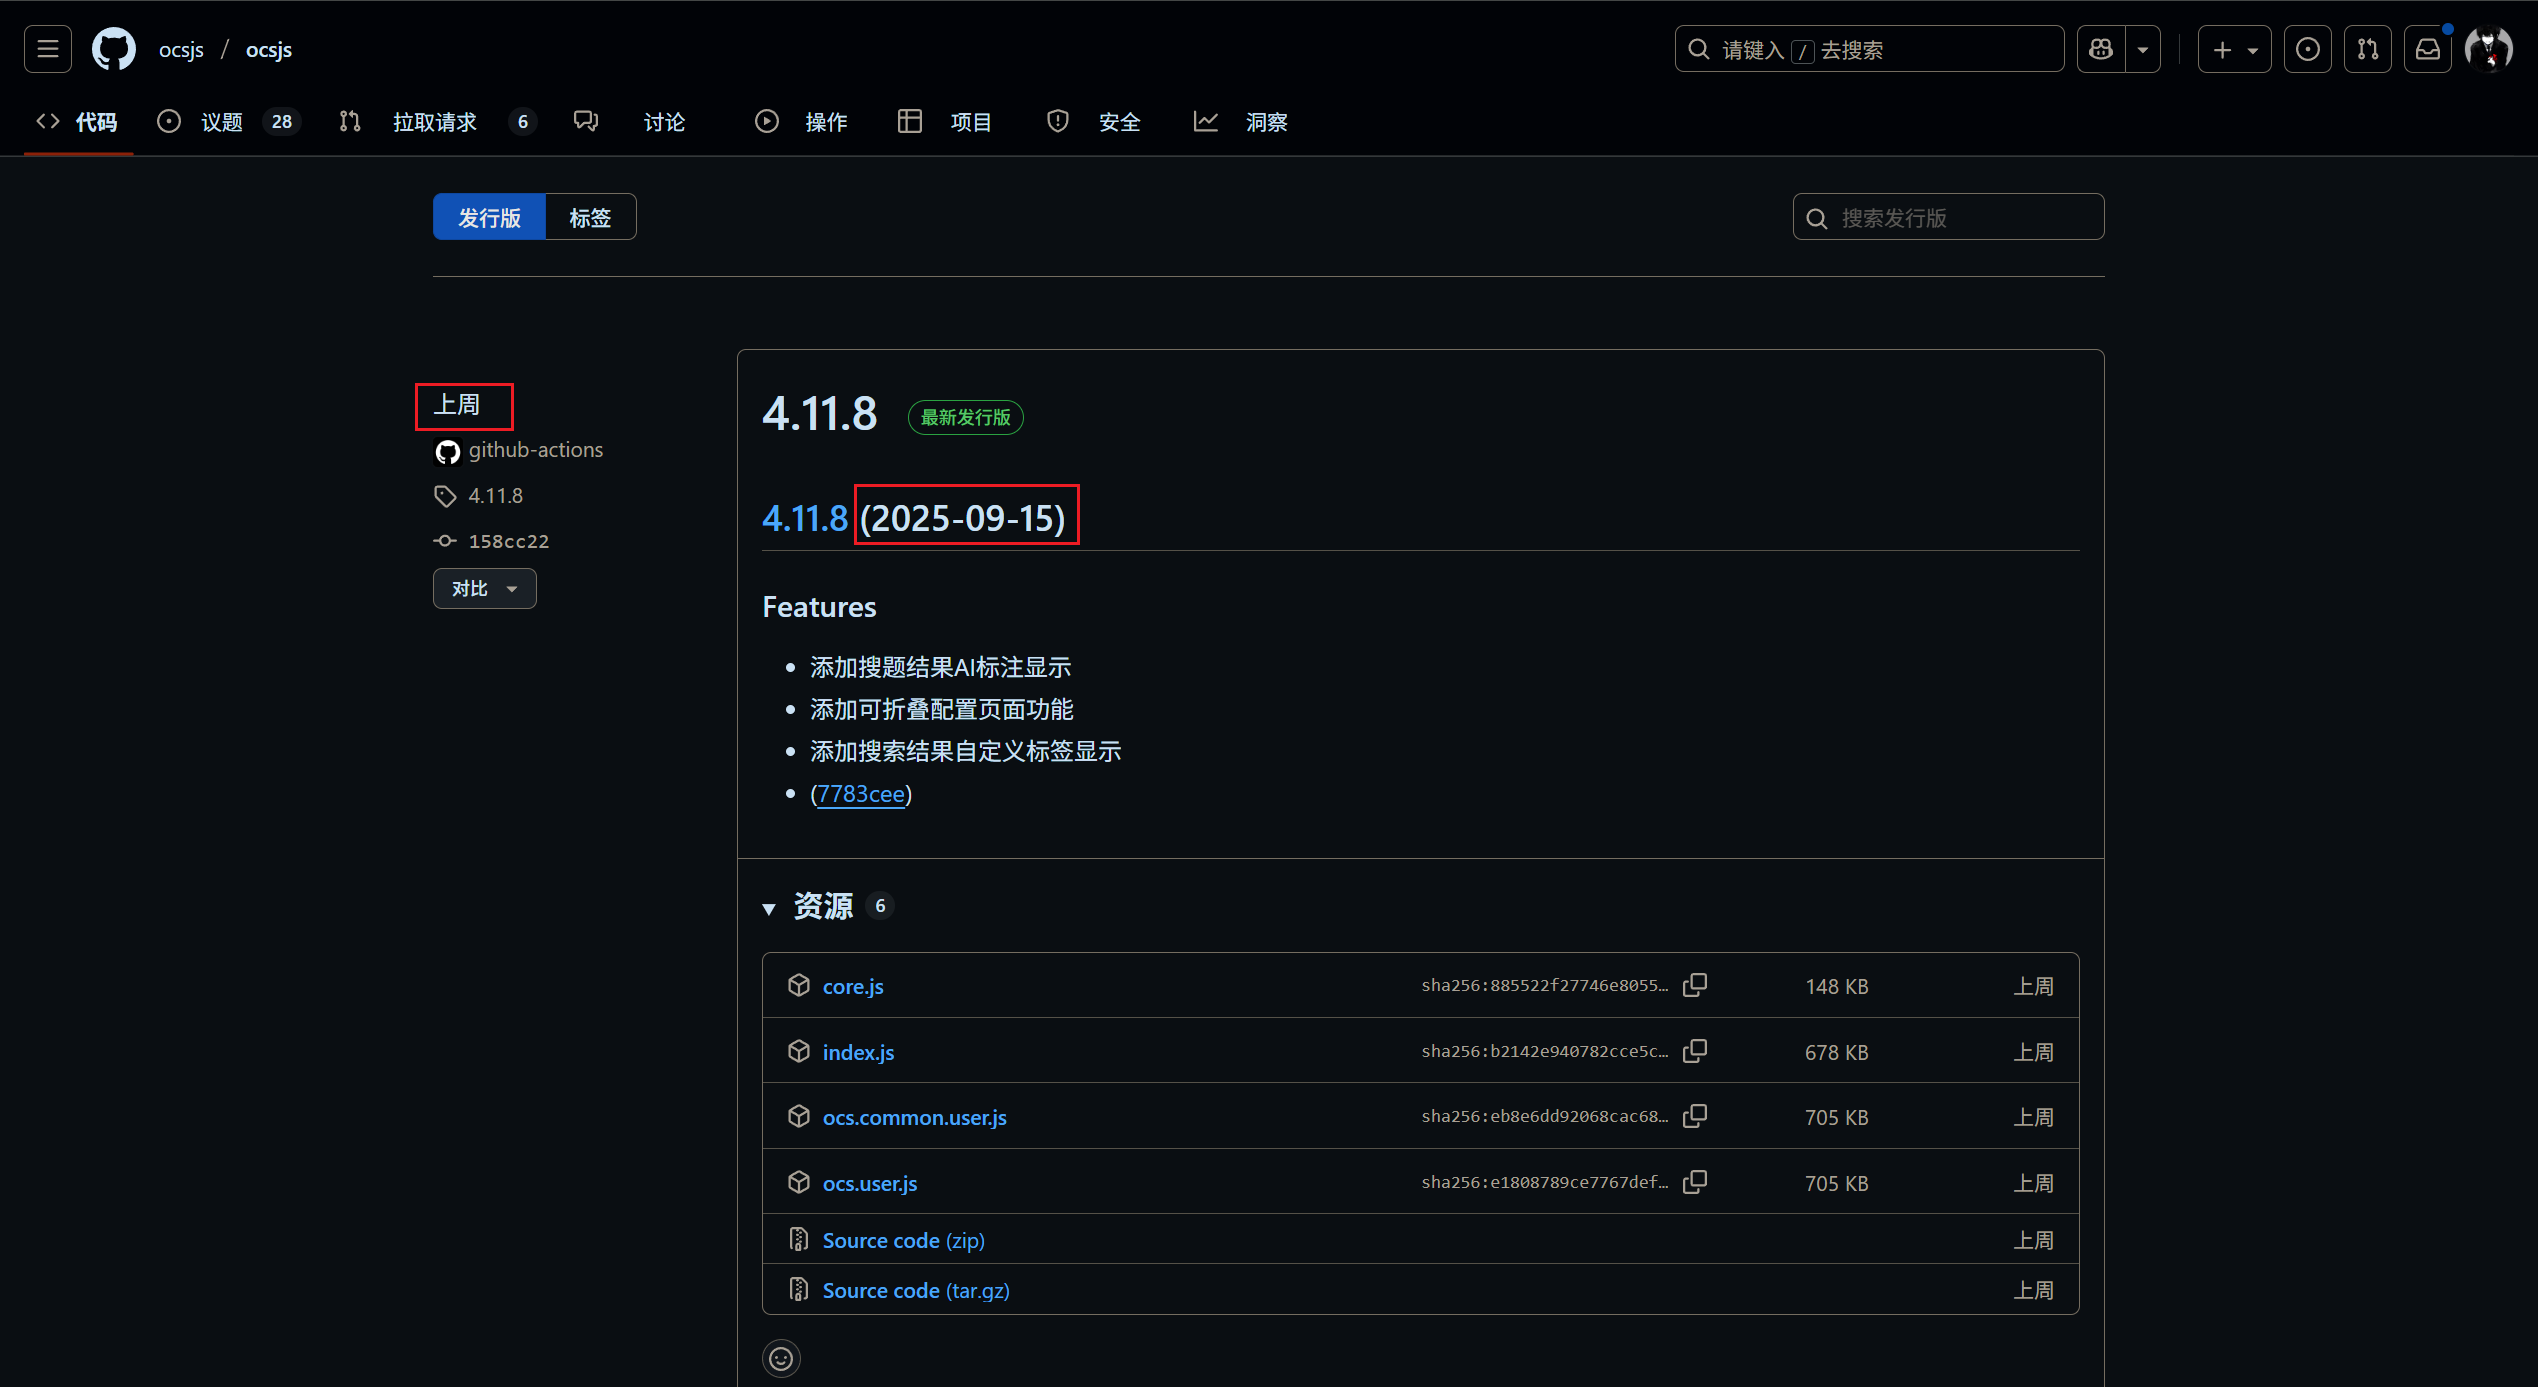Open pull requests icon in header
Viewport: 2538px width, 1387px height.
click(2367, 49)
